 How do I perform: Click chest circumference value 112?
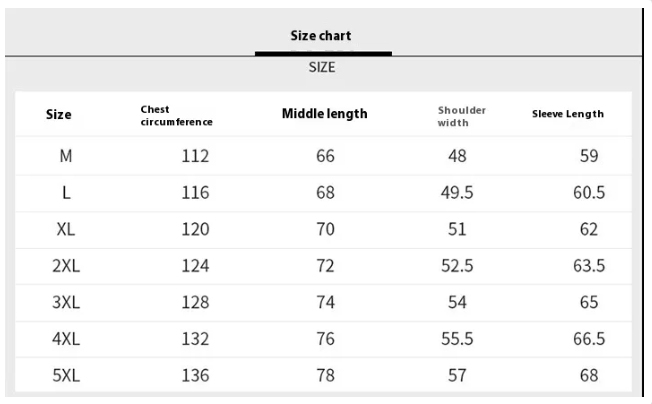pyautogui.click(x=195, y=157)
